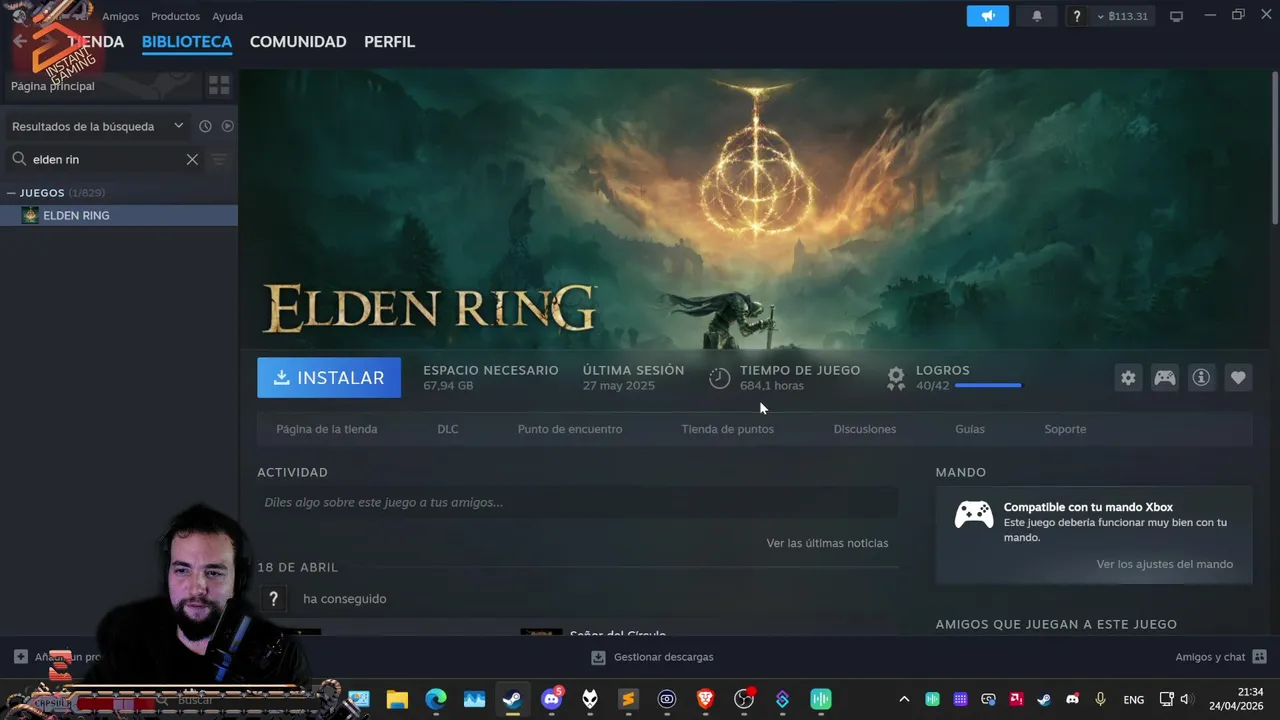Open the friends and chat icon
This screenshot has width=1280, height=720.
[x=1259, y=657]
